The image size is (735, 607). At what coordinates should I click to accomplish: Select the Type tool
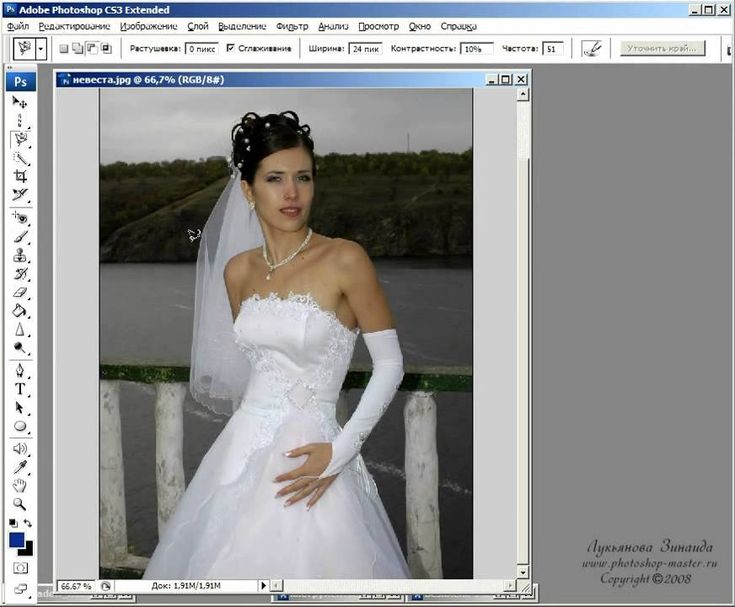click(20, 389)
